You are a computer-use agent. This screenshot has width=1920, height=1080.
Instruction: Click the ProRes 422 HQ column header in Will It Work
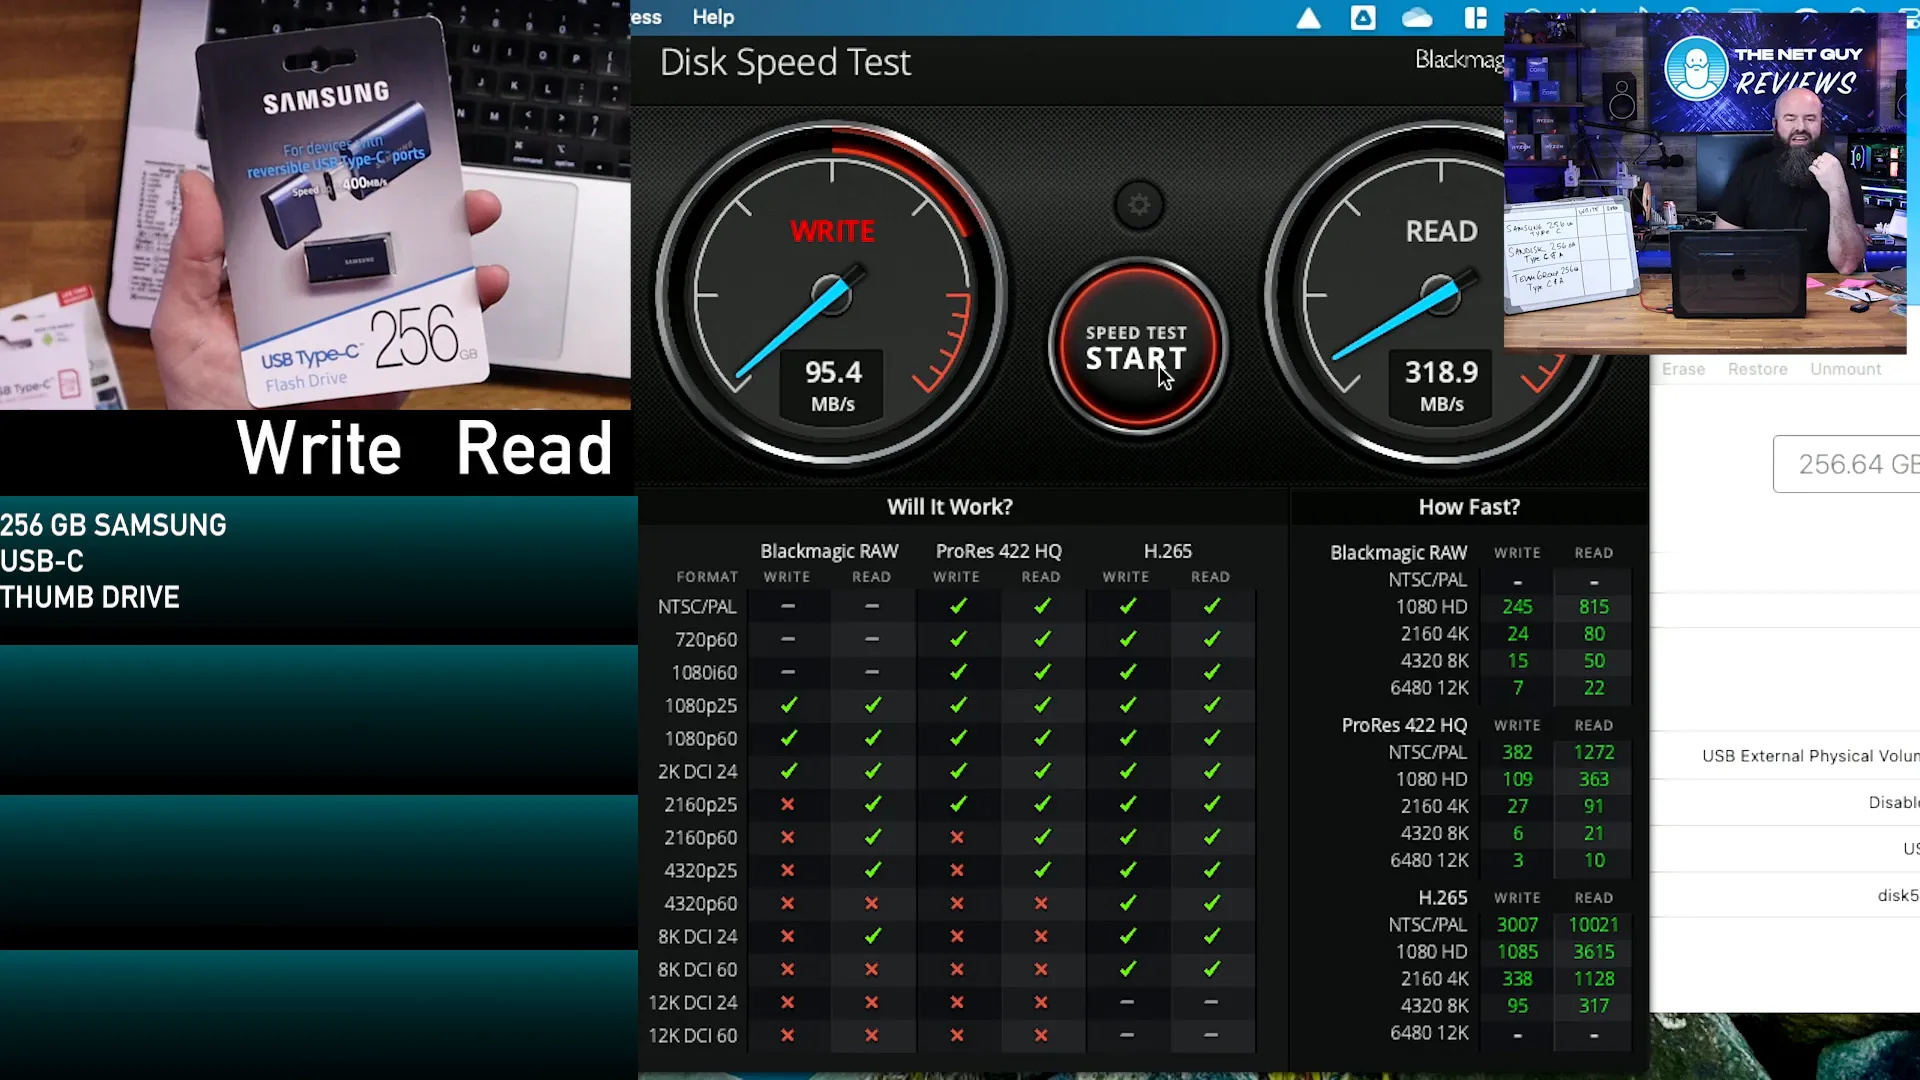click(x=998, y=551)
